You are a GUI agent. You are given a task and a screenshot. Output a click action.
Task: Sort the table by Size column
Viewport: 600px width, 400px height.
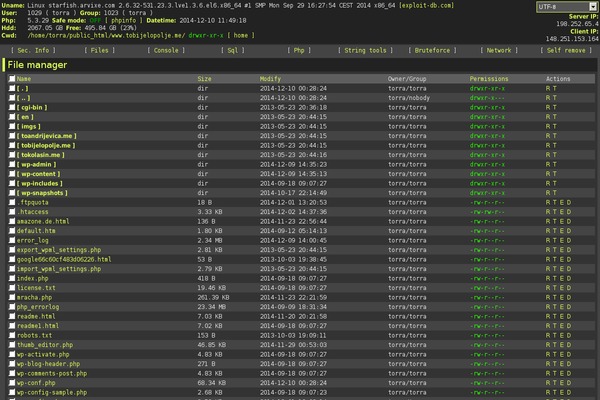[204, 79]
